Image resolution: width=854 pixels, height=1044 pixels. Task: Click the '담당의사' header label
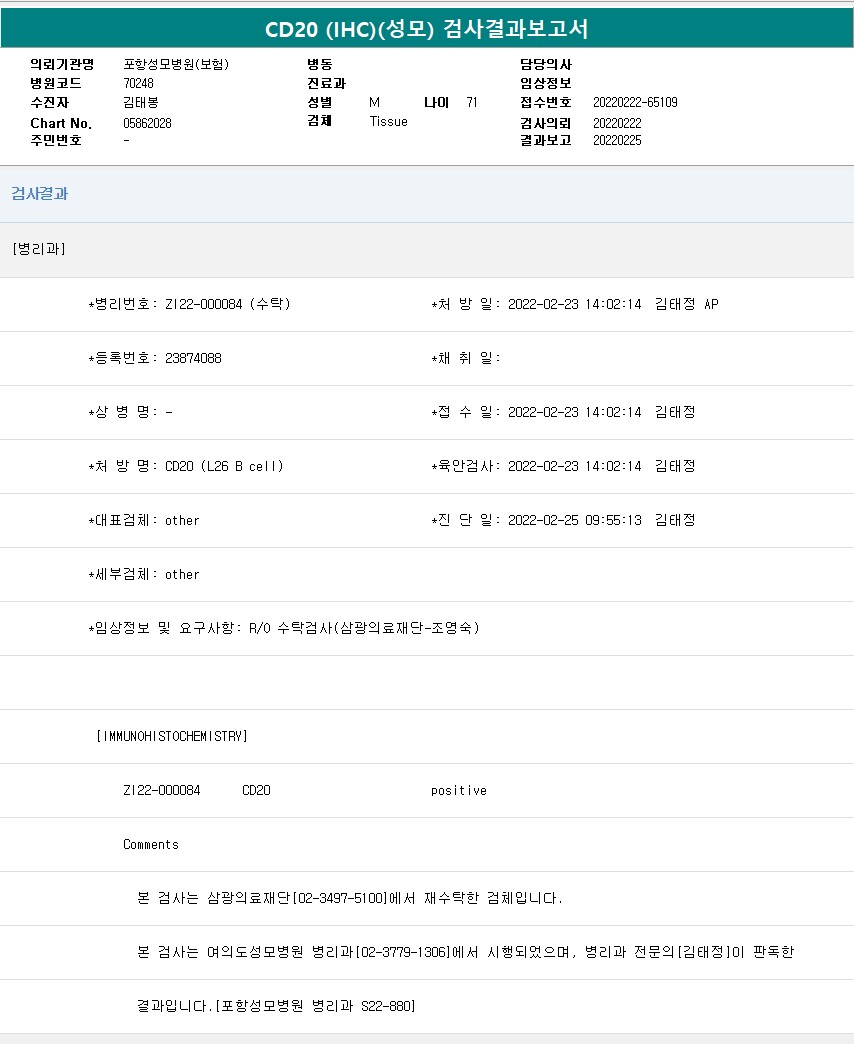(546, 64)
